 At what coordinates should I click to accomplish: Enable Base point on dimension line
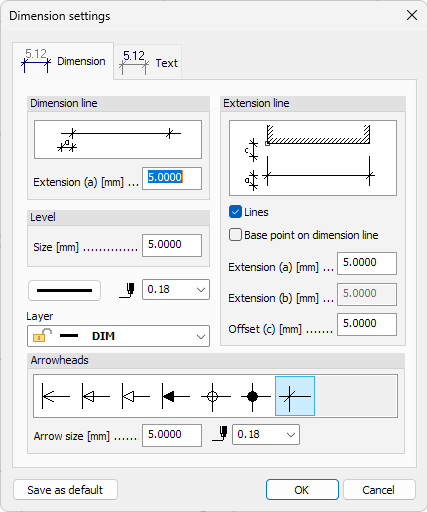[235, 235]
